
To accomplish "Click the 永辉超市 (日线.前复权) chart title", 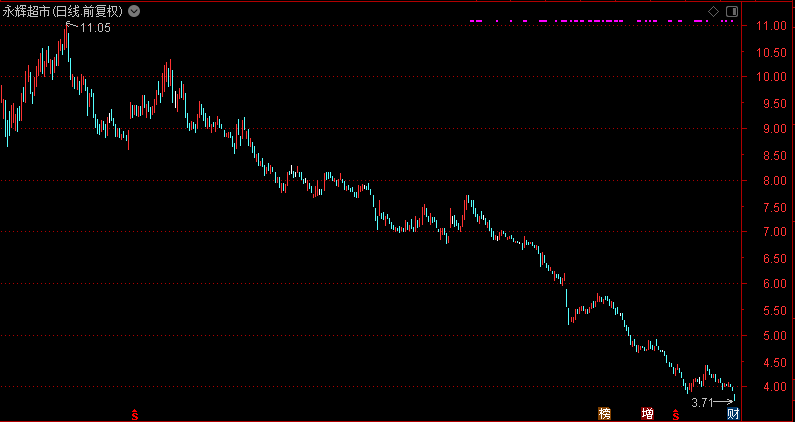I will 62,11.
